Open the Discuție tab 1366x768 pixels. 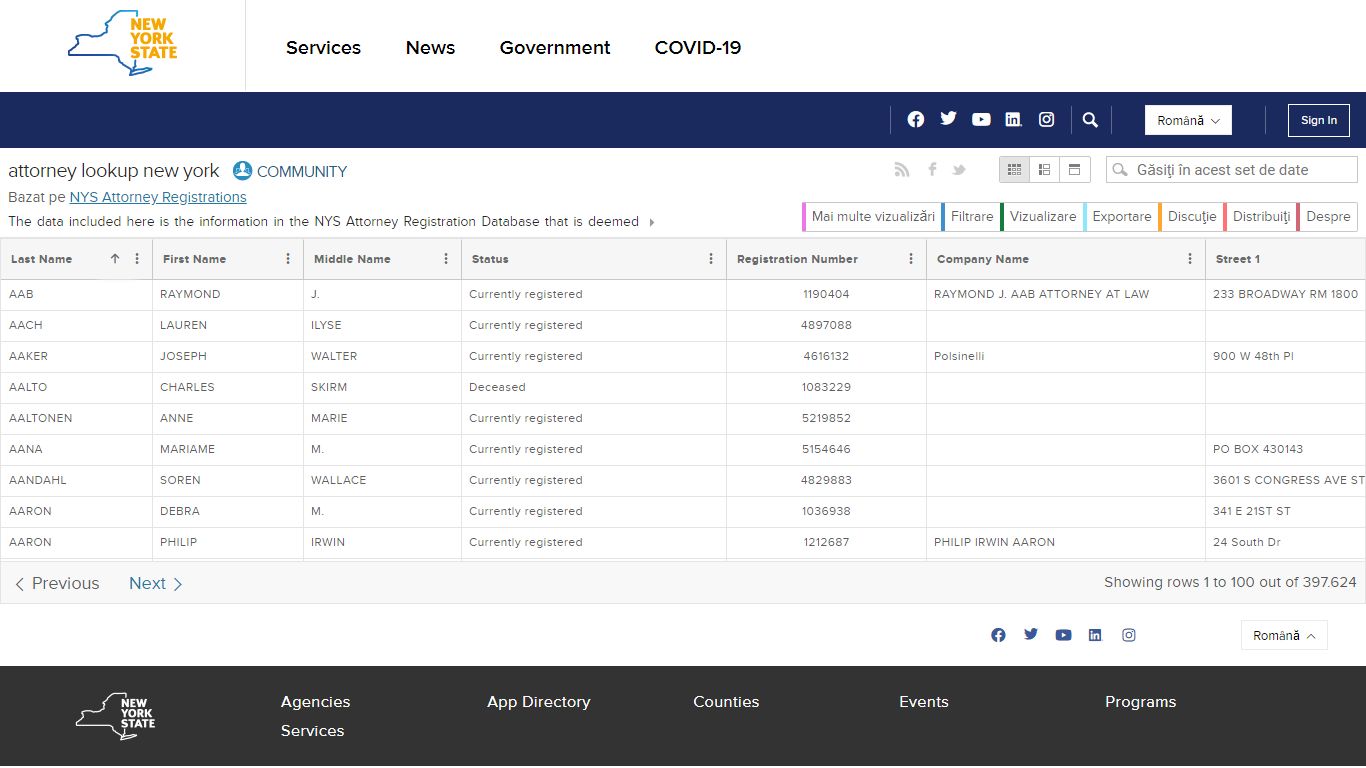pyautogui.click(x=1191, y=216)
